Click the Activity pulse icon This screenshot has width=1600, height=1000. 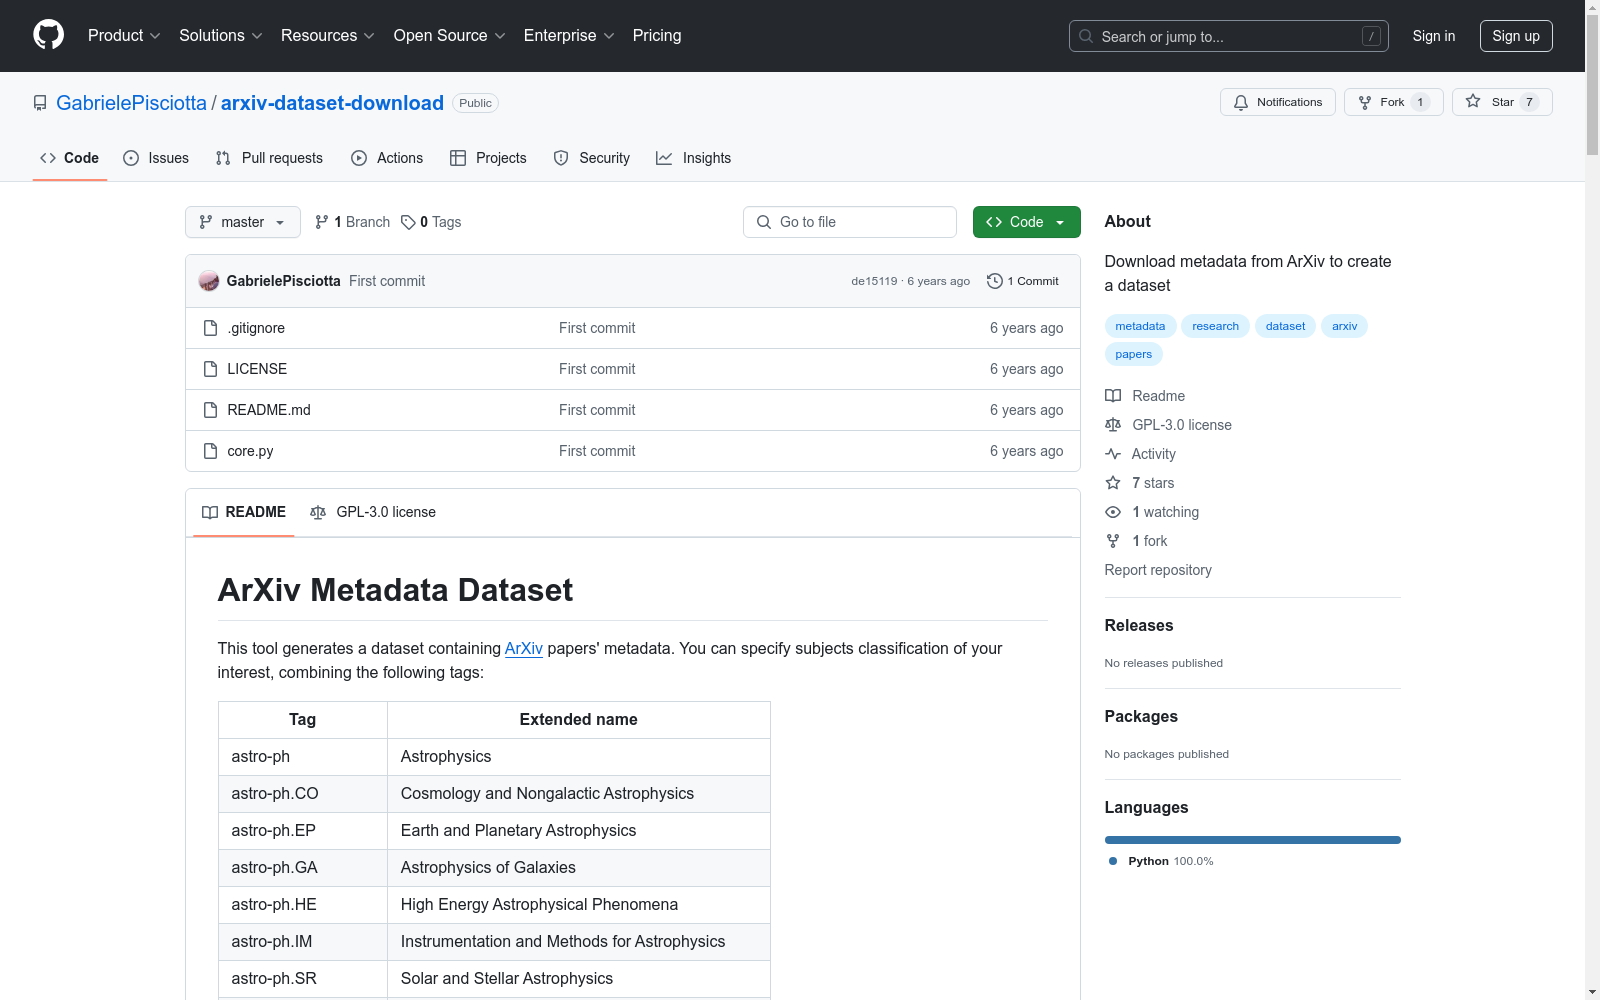click(1113, 454)
